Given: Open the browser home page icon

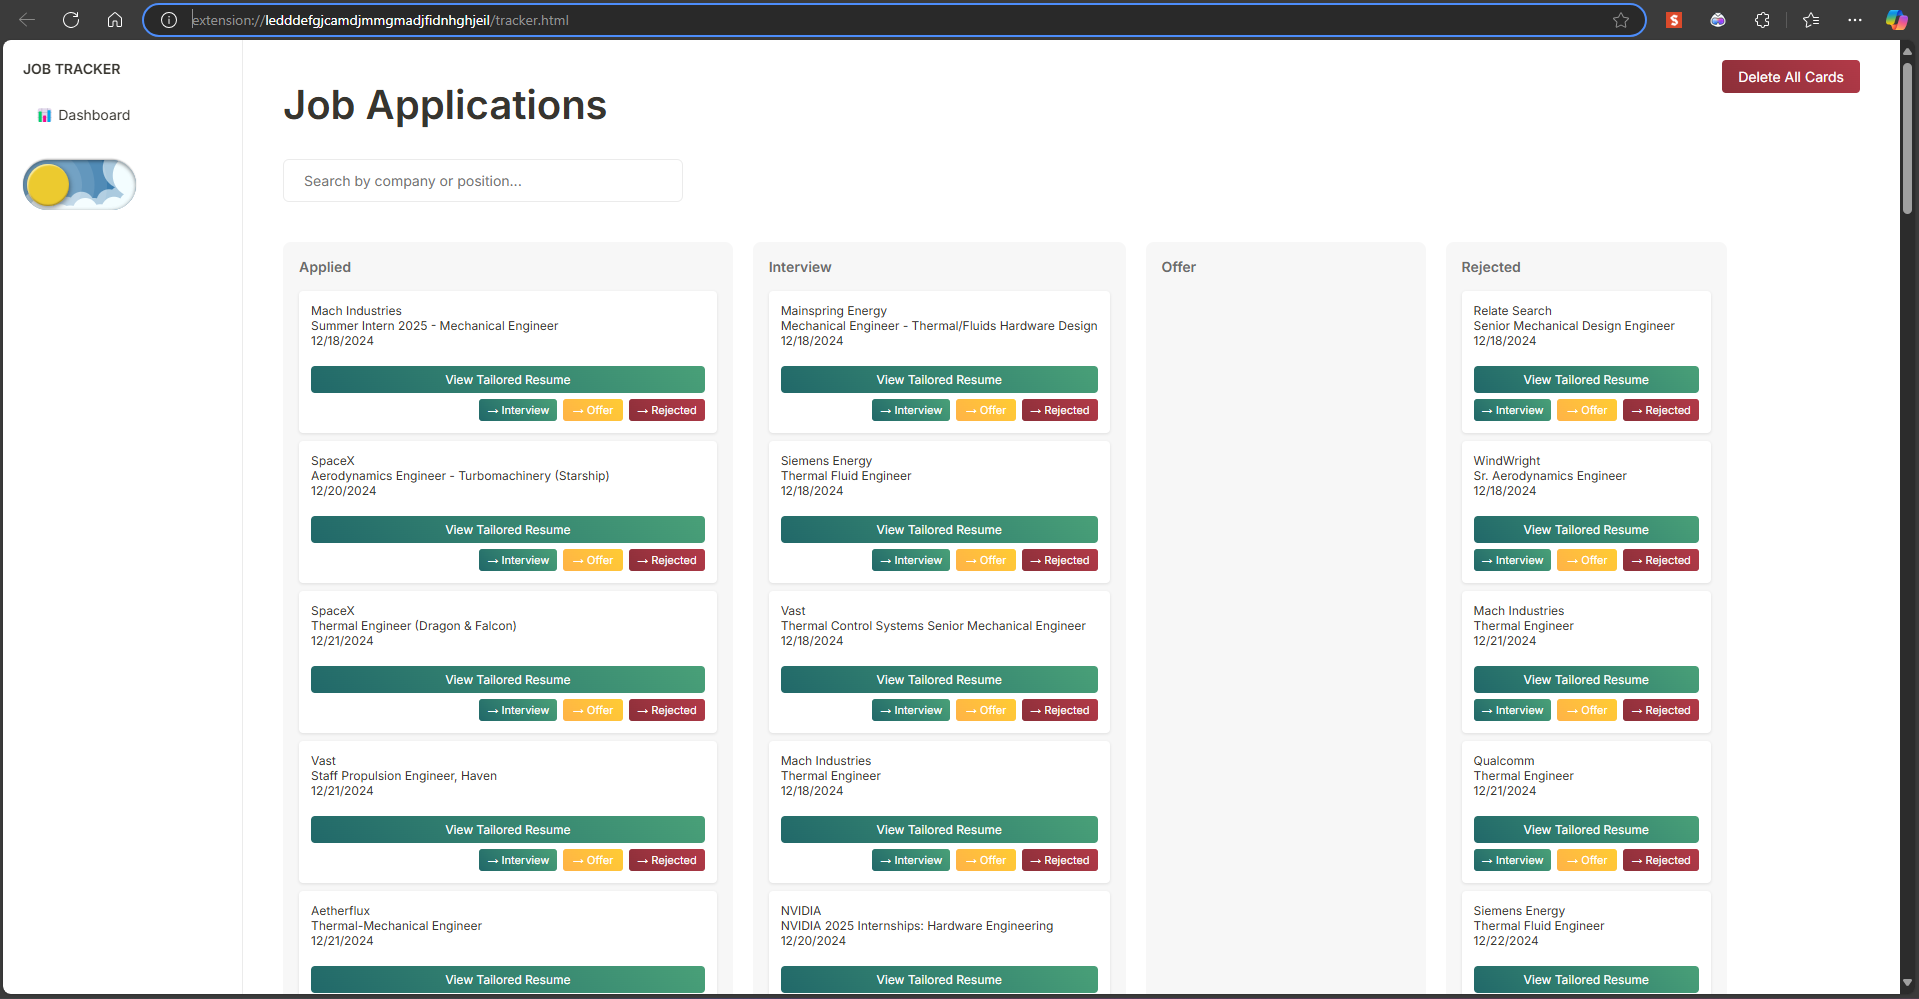Looking at the screenshot, I should point(115,20).
